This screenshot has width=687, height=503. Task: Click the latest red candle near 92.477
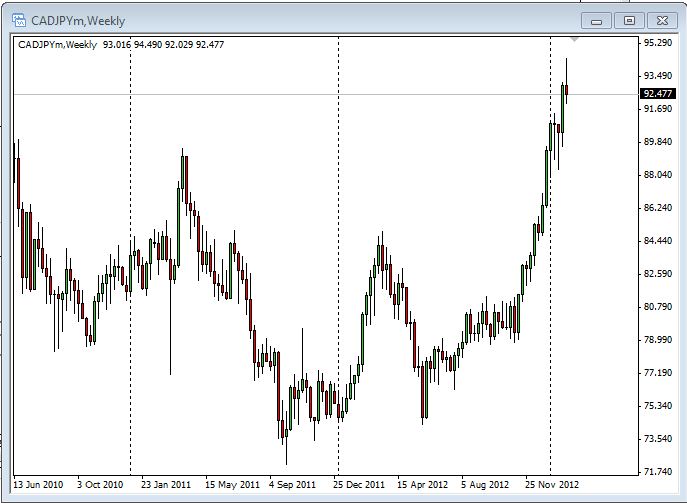[567, 90]
